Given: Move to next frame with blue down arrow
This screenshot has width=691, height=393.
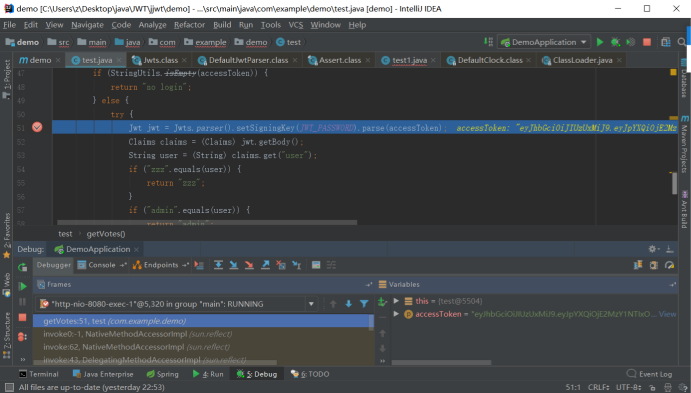Looking at the screenshot, I should pyautogui.click(x=349, y=304).
